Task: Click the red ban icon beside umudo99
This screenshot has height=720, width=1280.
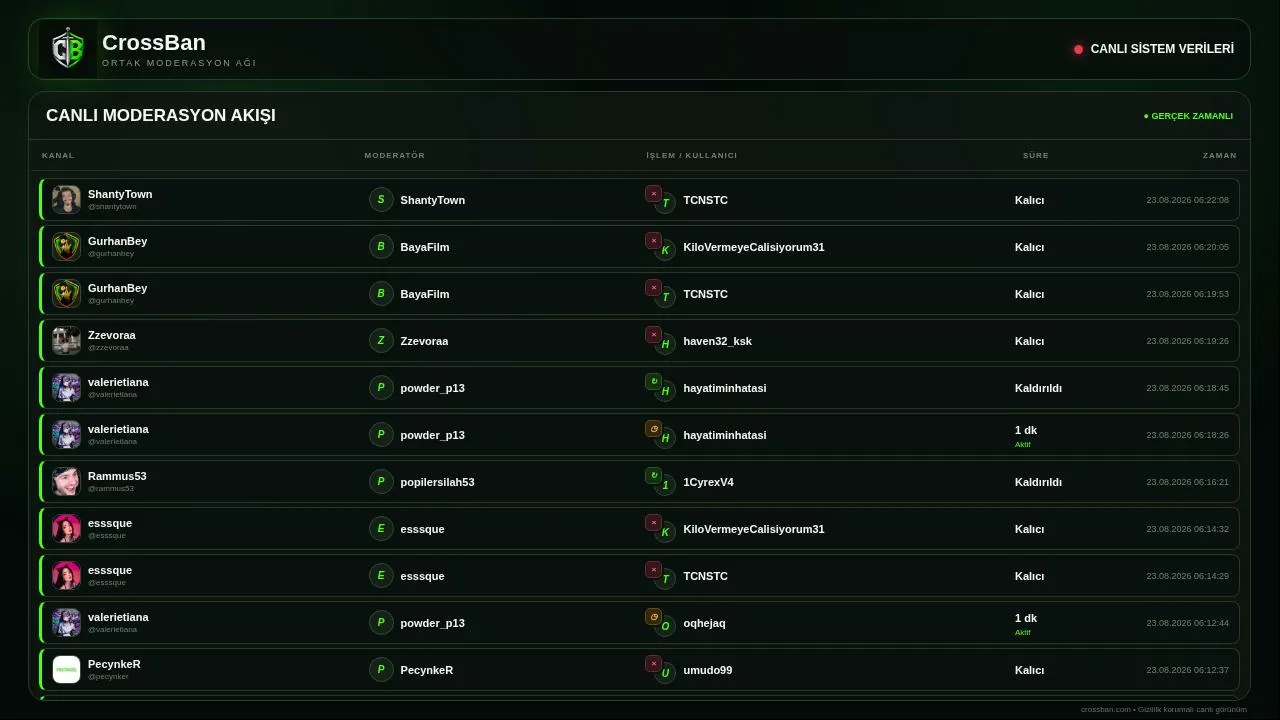Action: pos(653,664)
